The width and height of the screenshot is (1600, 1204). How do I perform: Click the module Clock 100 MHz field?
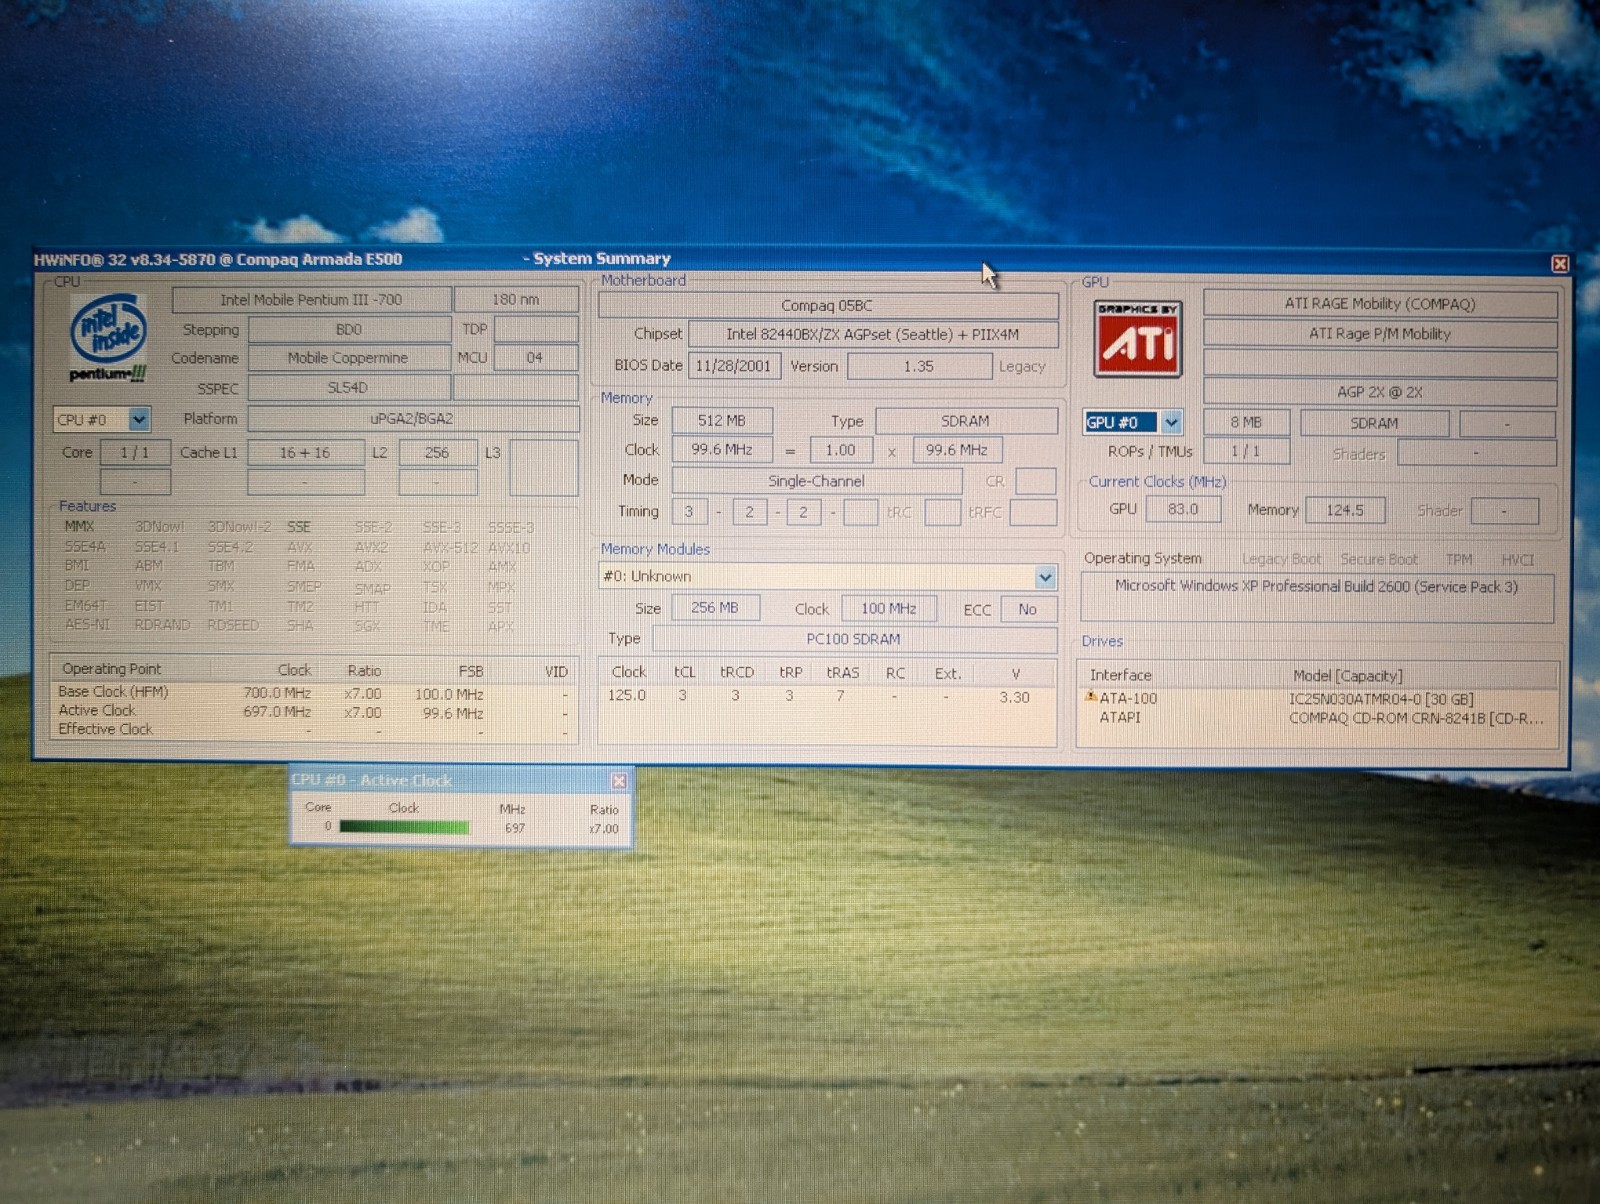tap(889, 608)
